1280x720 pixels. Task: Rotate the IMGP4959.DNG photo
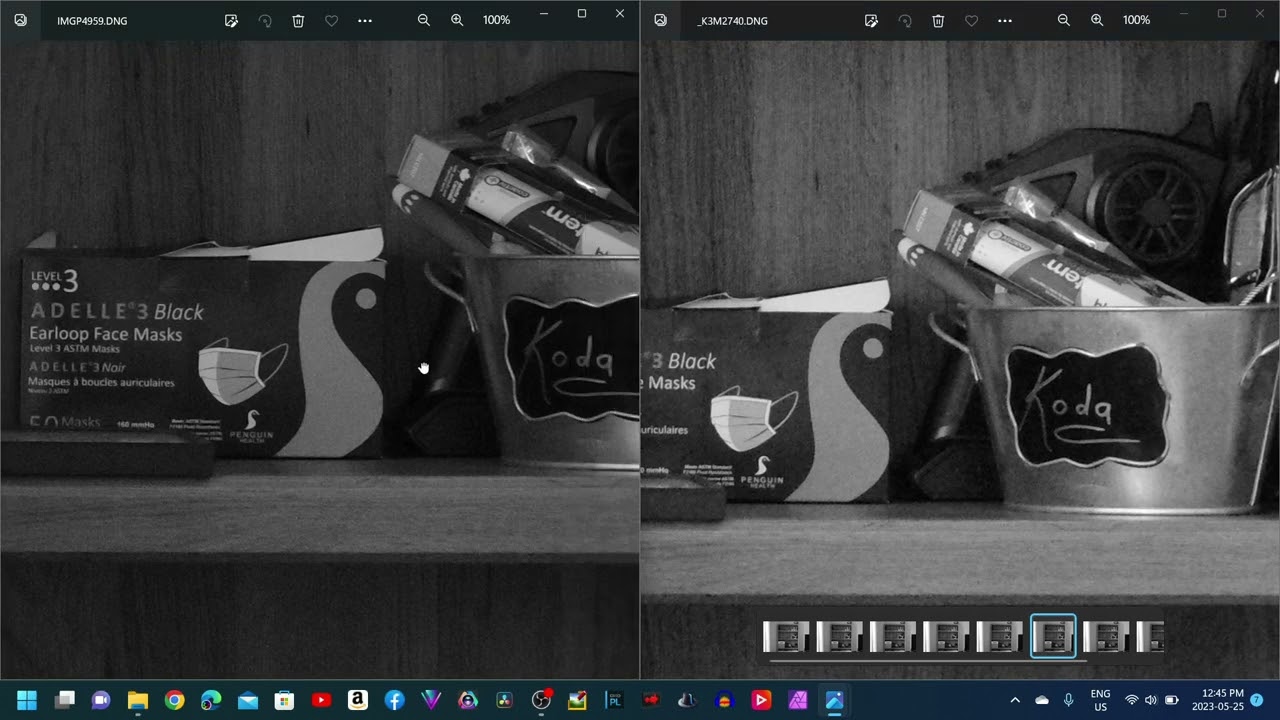265,20
